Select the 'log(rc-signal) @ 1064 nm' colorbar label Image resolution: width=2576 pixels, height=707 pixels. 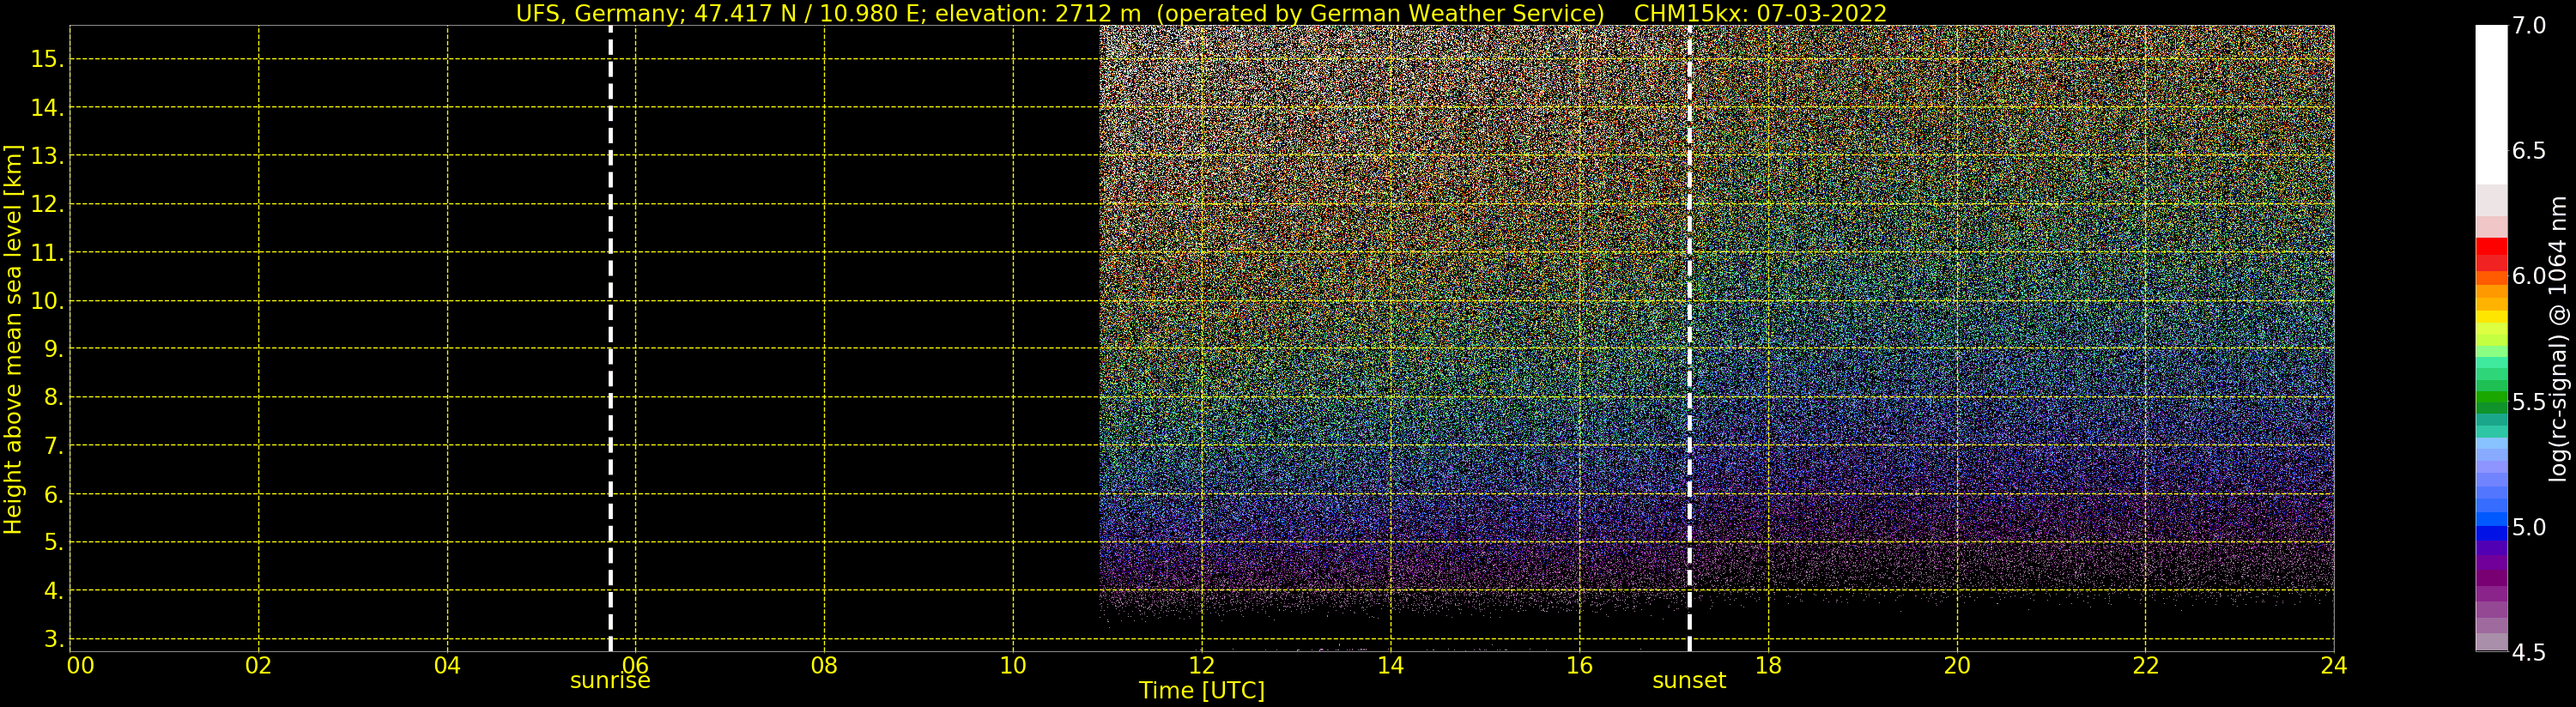[2557, 339]
